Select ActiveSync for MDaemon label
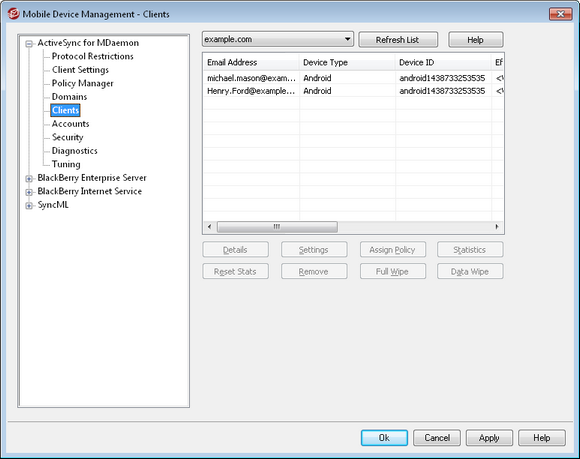The image size is (580, 459). pos(88,43)
